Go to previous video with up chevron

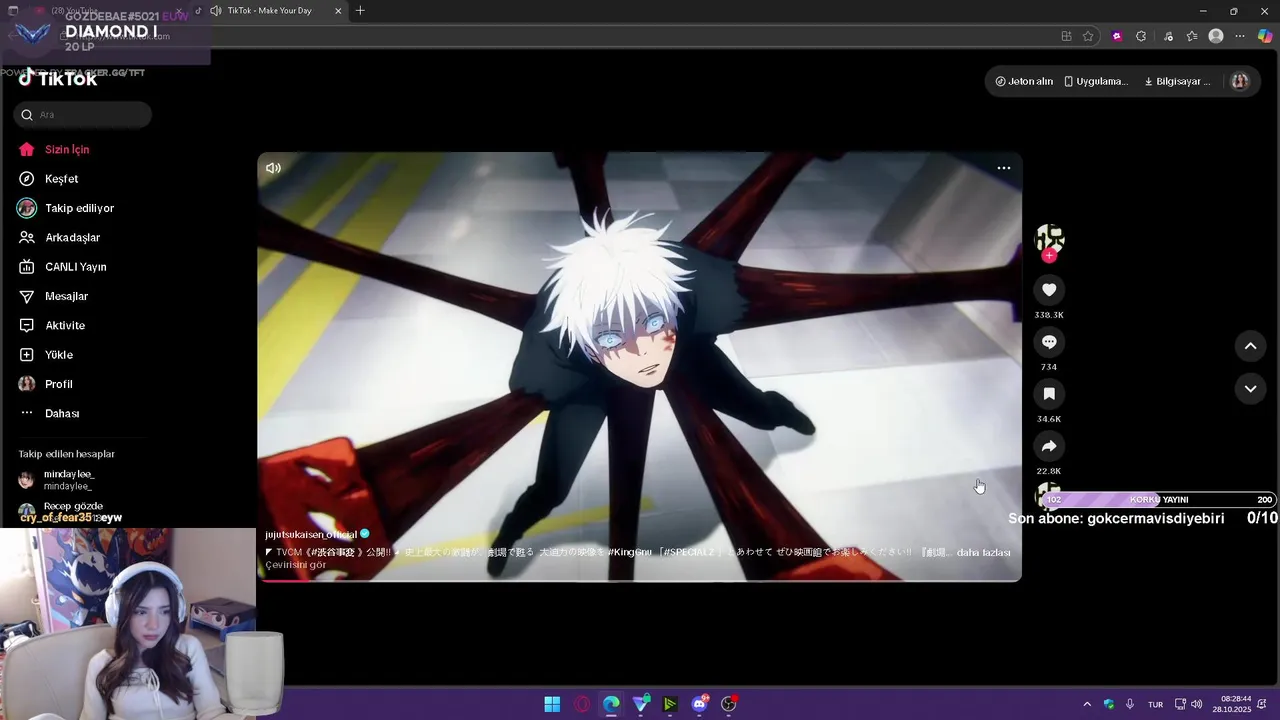point(1250,346)
